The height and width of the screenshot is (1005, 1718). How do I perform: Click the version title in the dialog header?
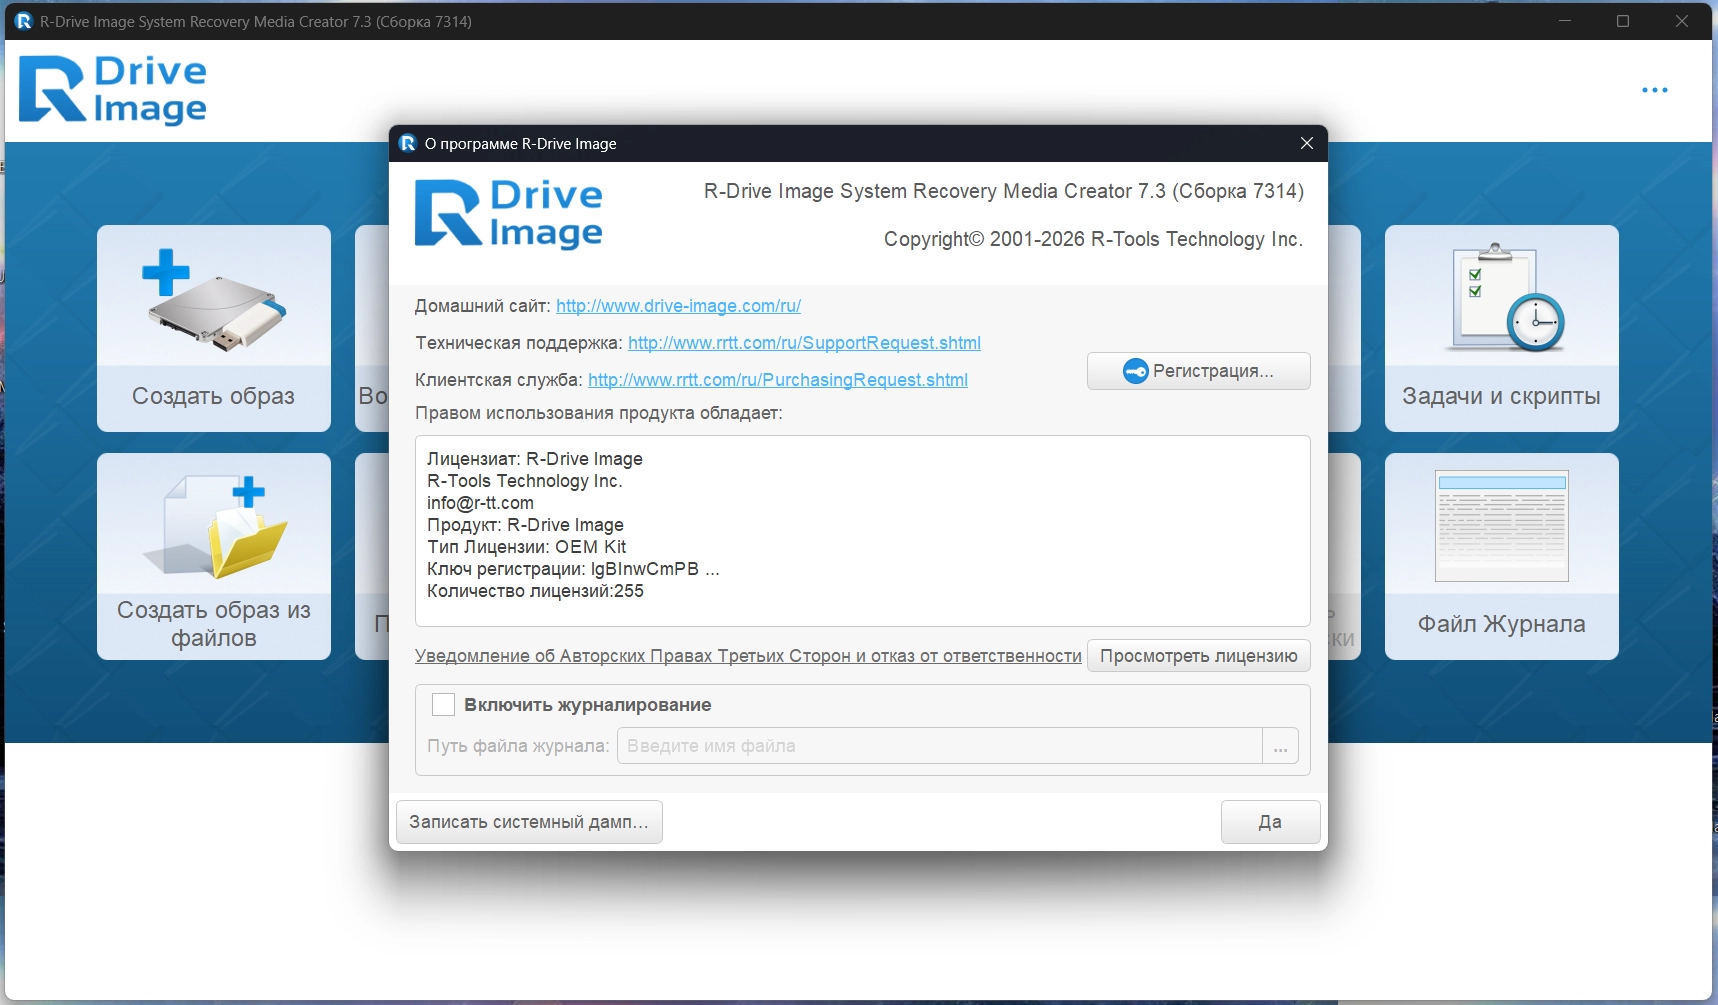click(1004, 191)
